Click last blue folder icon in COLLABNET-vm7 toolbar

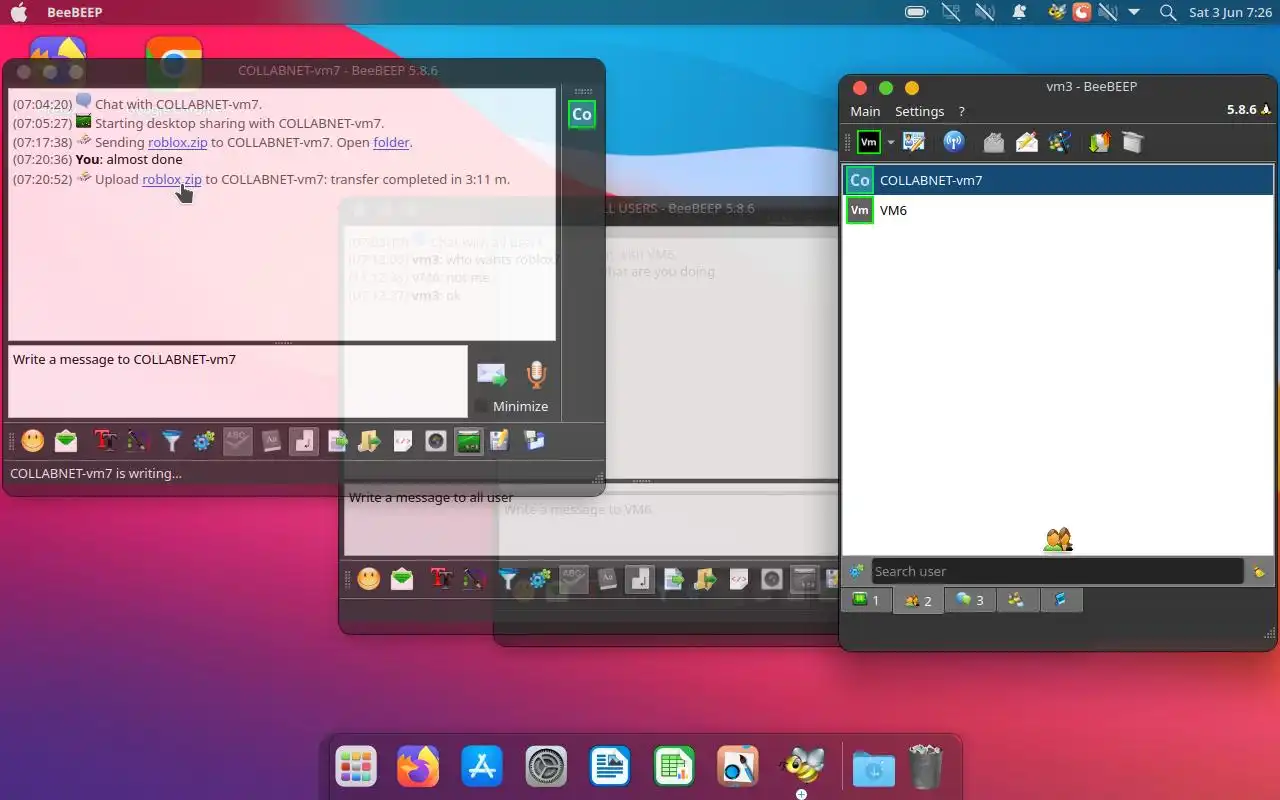[534, 440]
